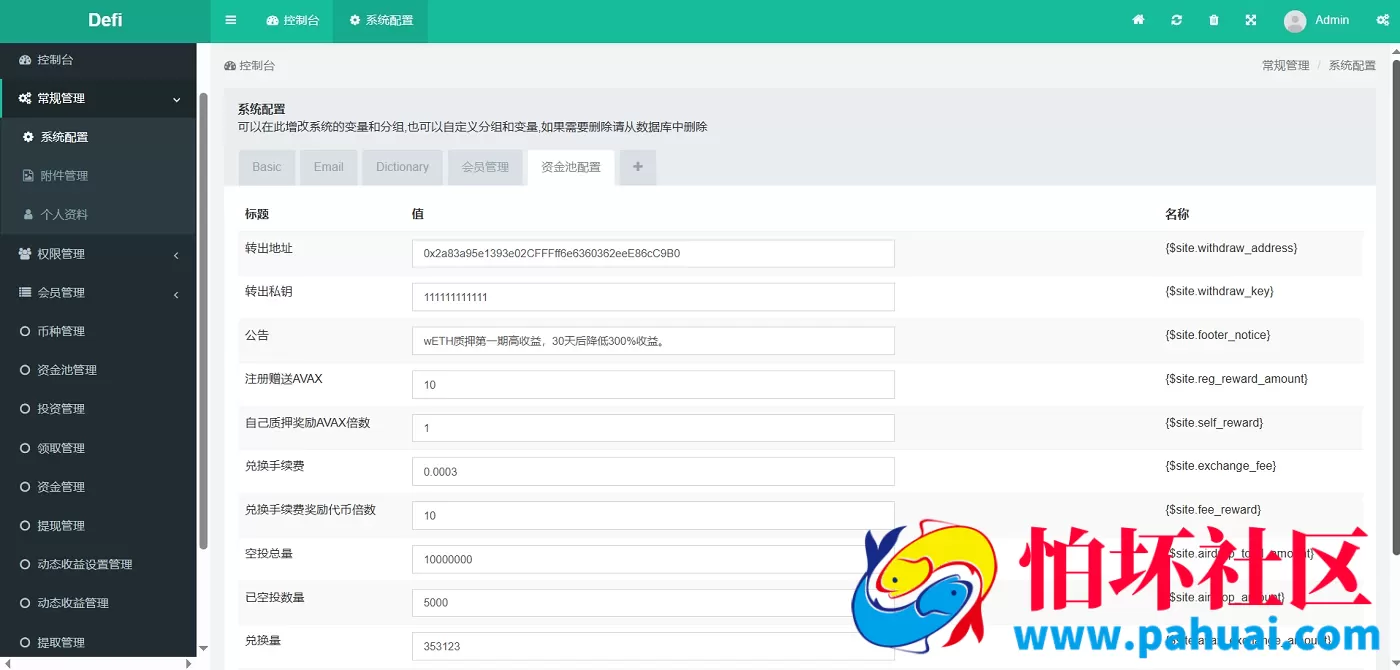Open the 系统配置 top navigation tab
Screen dimensions: 1400x670
381,21
